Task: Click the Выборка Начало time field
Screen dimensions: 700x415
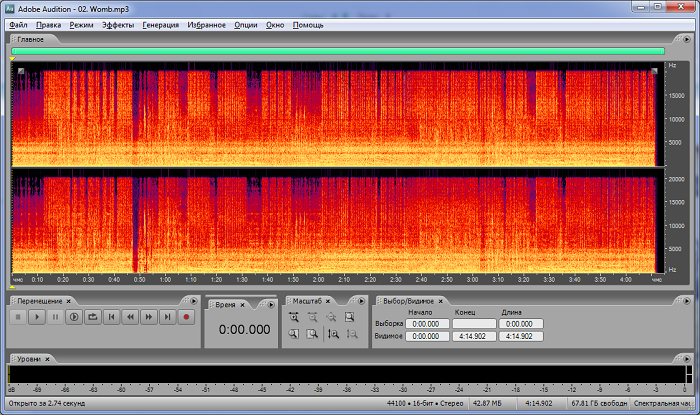Action: coord(426,323)
